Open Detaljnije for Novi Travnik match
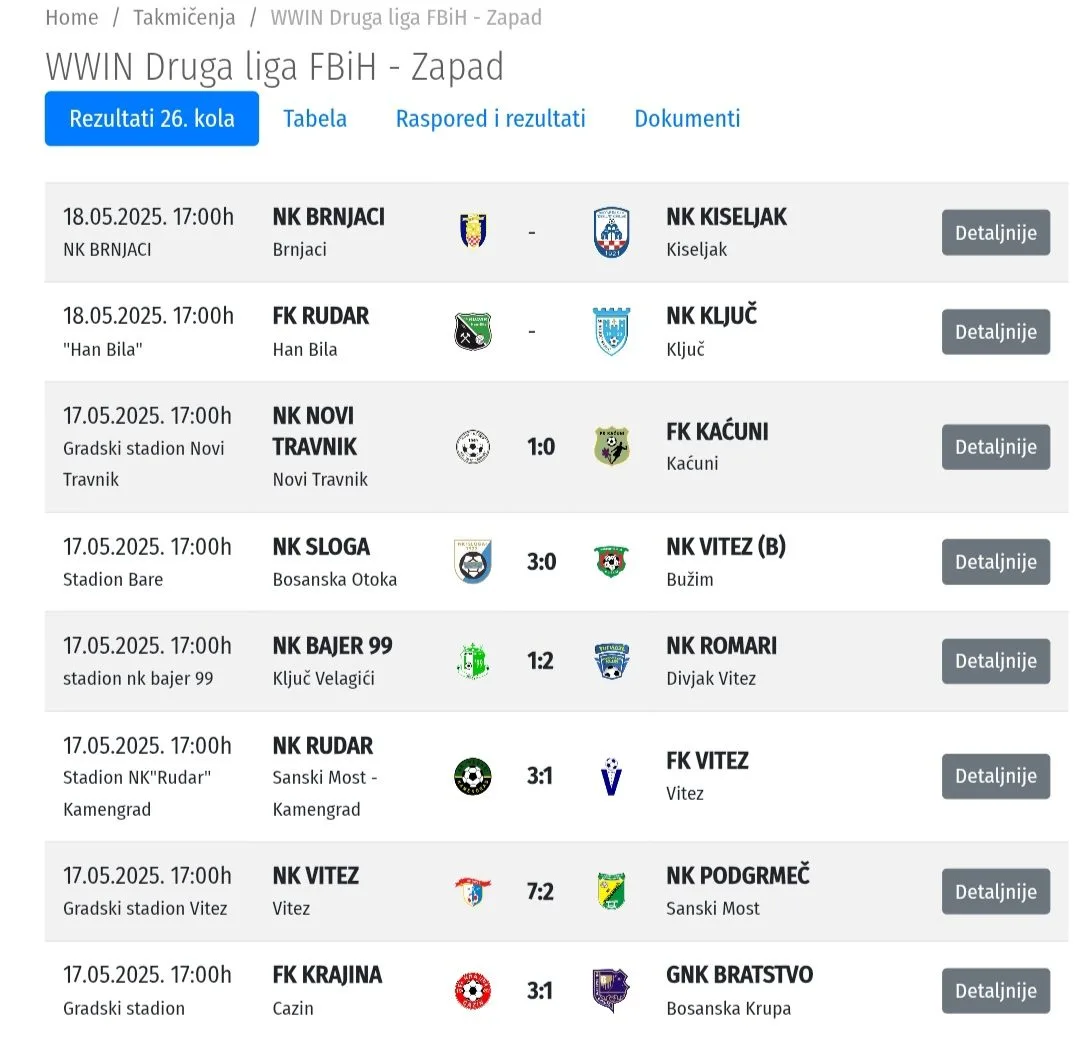The image size is (1080, 1048). click(x=996, y=447)
